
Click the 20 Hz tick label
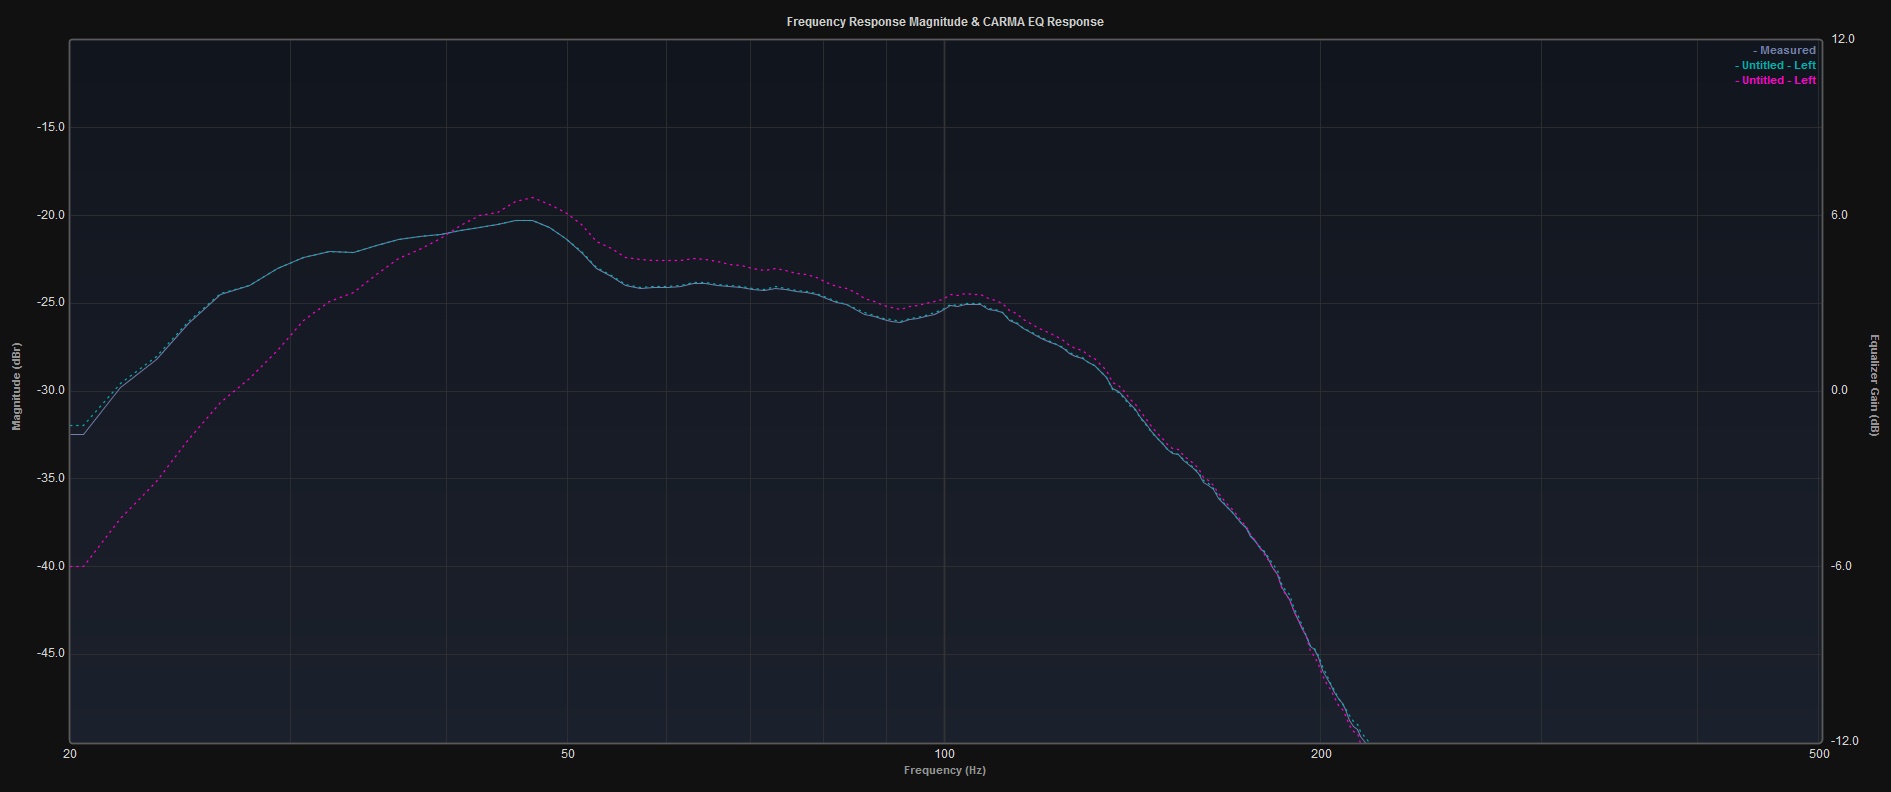click(x=70, y=754)
